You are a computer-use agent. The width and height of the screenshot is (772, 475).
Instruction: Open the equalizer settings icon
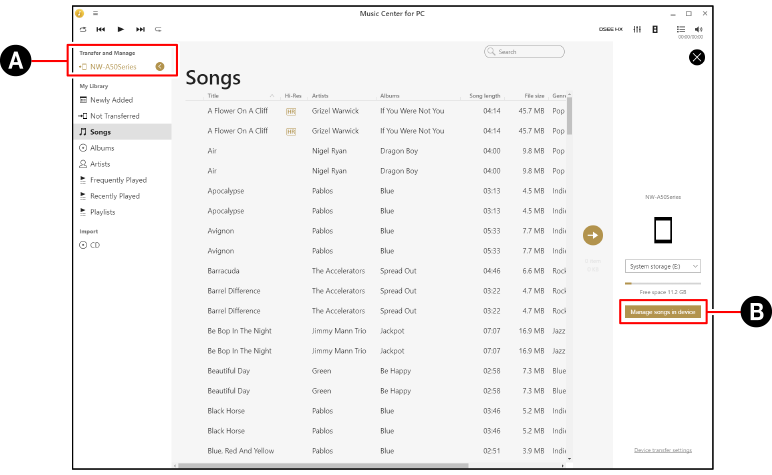coord(638,30)
